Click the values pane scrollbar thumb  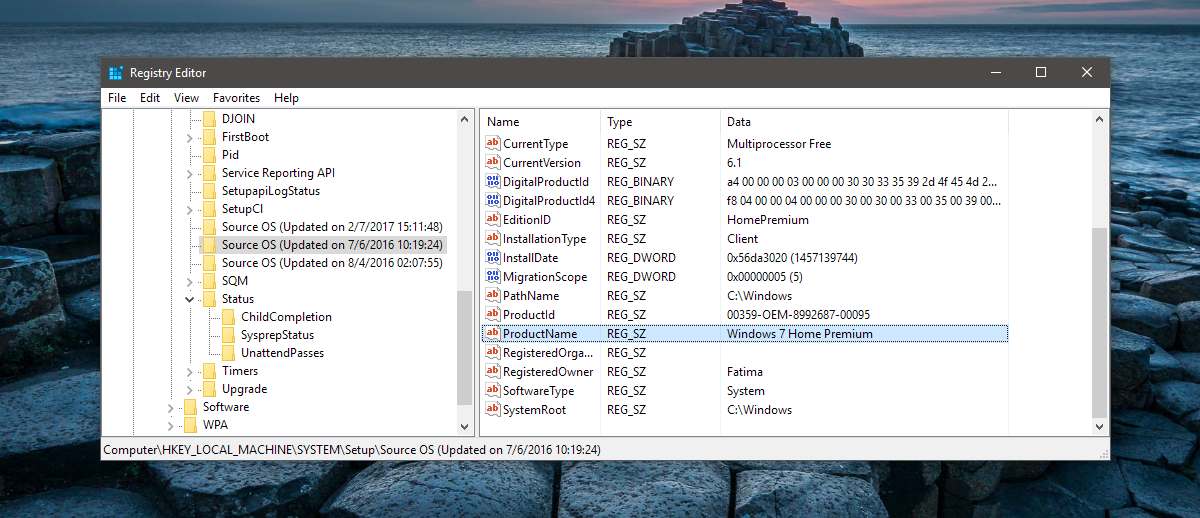[1100, 322]
